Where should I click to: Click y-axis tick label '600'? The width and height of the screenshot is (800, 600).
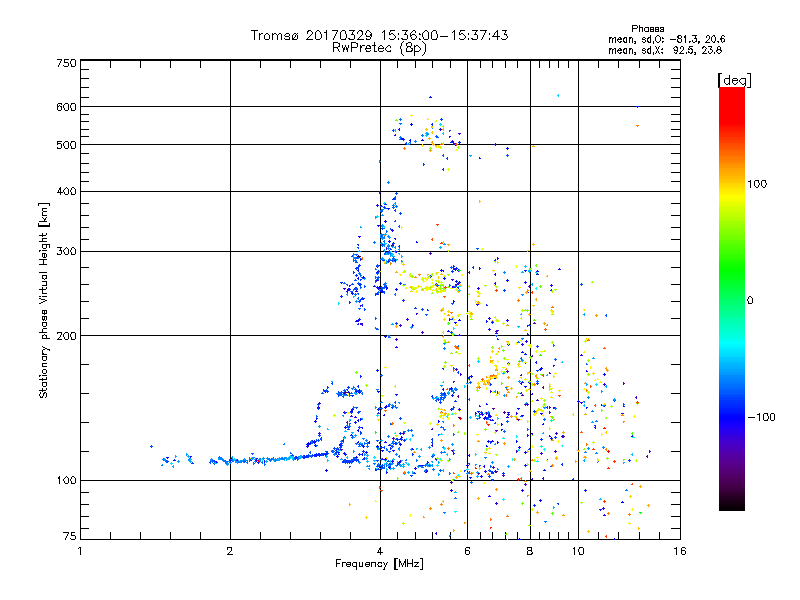[66, 107]
